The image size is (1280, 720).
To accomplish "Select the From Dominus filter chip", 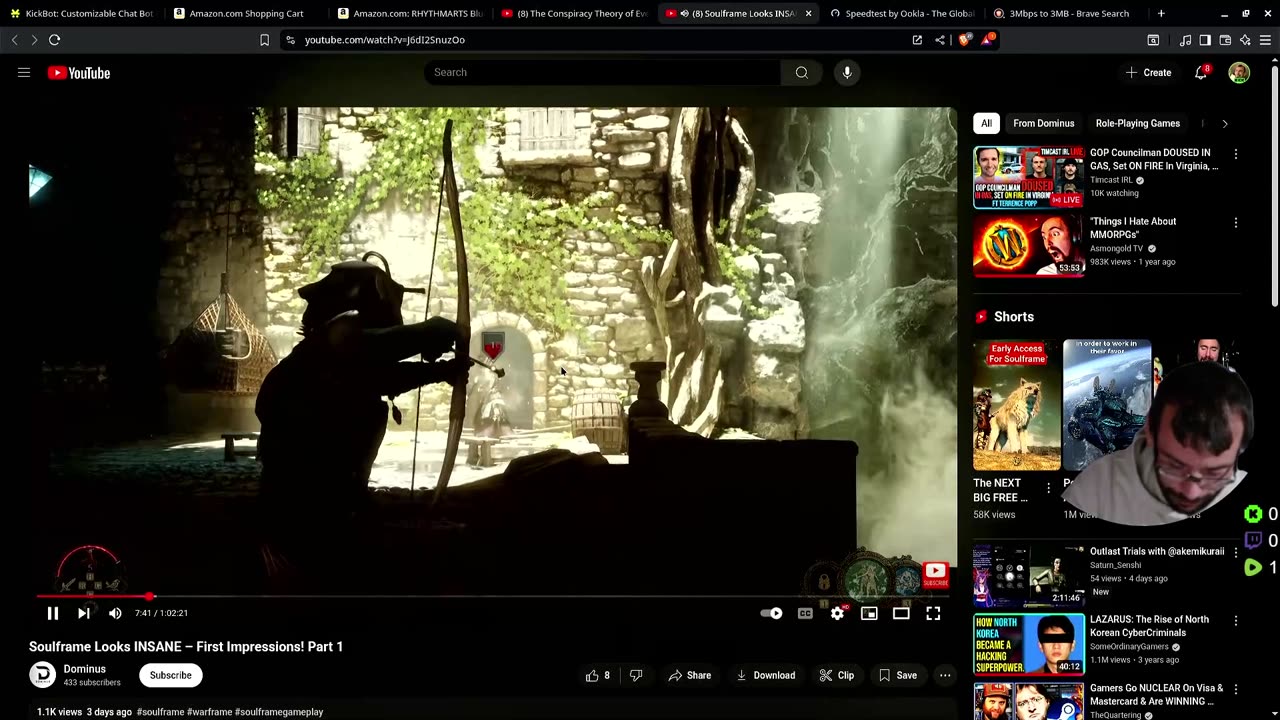I will (x=1043, y=123).
